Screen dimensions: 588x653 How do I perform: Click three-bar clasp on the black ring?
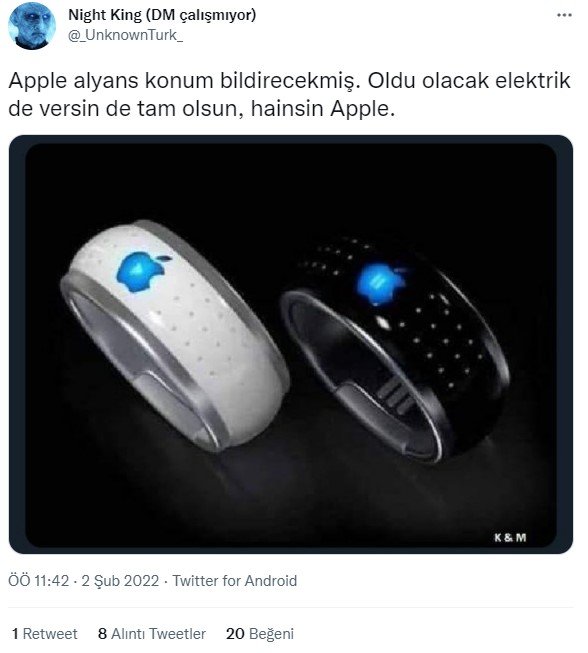click(396, 396)
